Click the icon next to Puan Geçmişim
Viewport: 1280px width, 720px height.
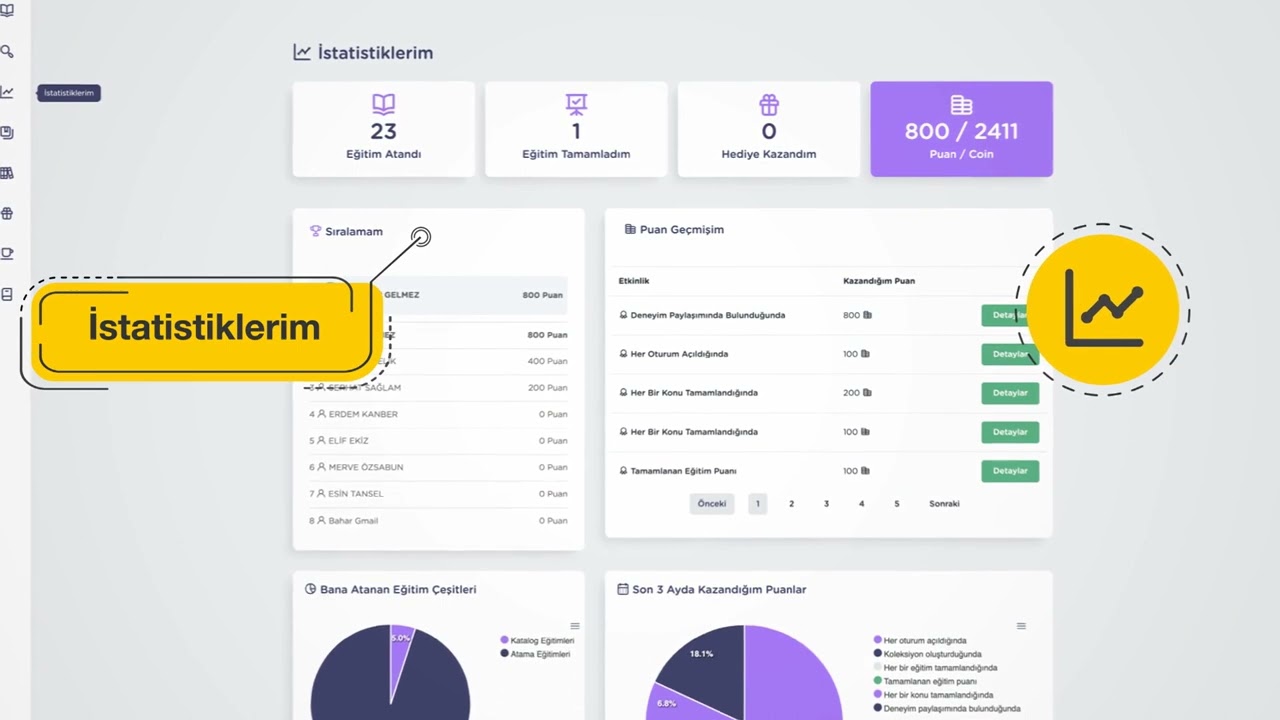coord(630,229)
